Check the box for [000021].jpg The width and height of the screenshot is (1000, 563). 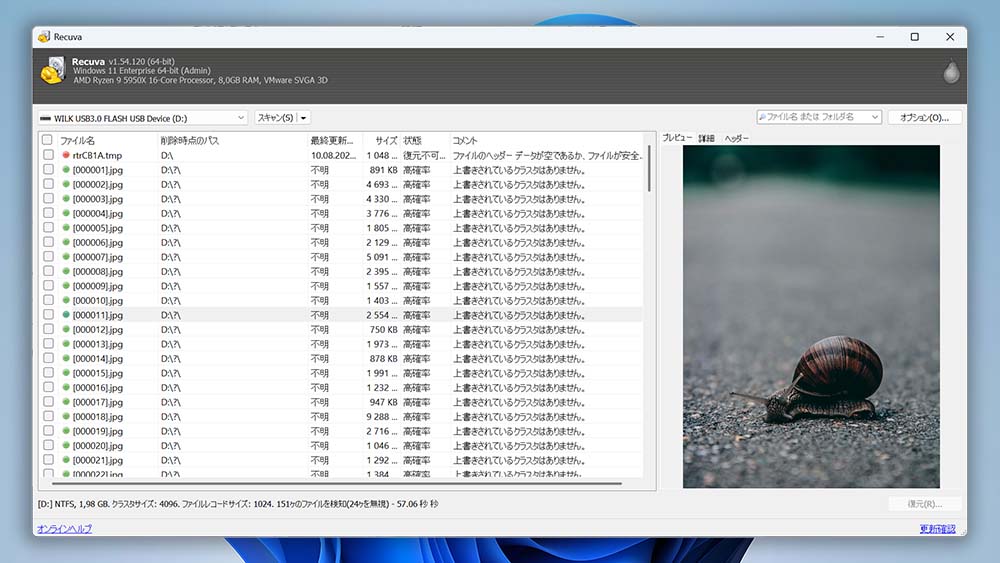tap(48, 459)
